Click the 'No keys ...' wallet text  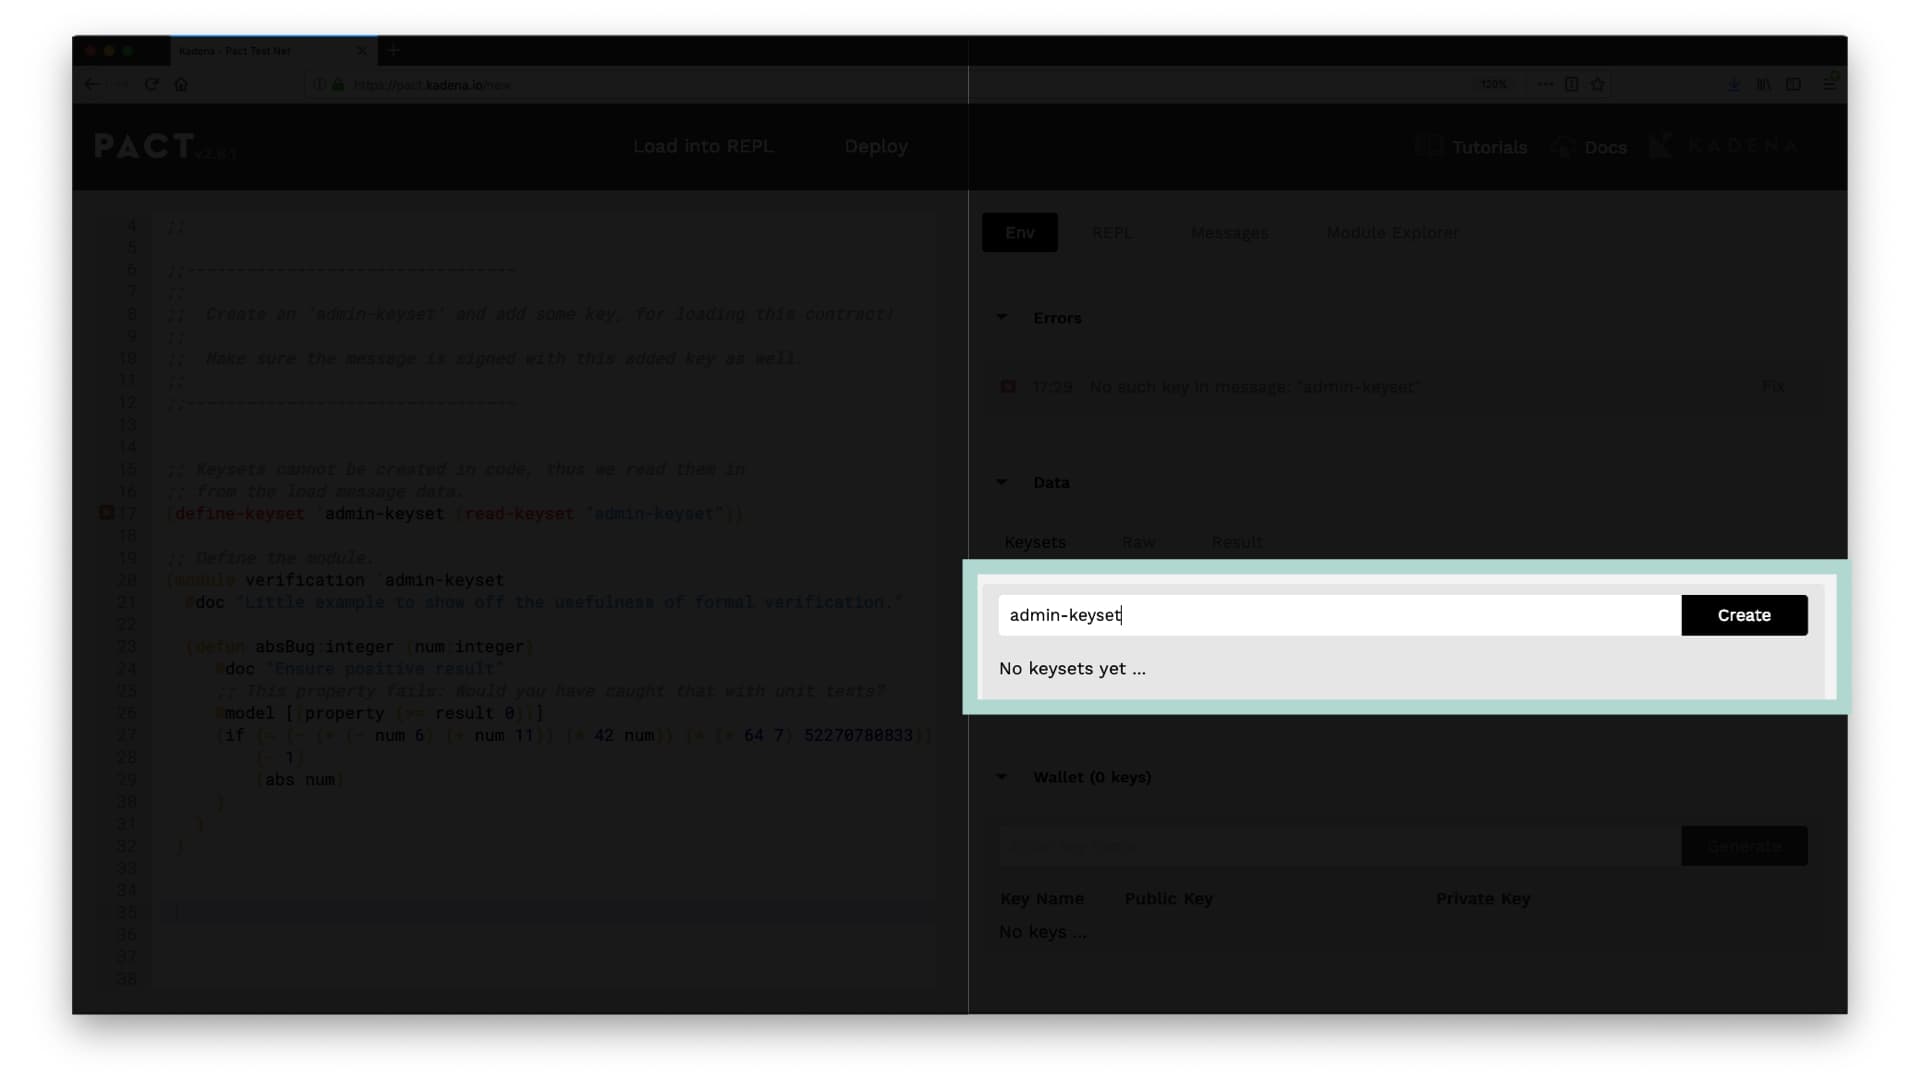(1042, 932)
